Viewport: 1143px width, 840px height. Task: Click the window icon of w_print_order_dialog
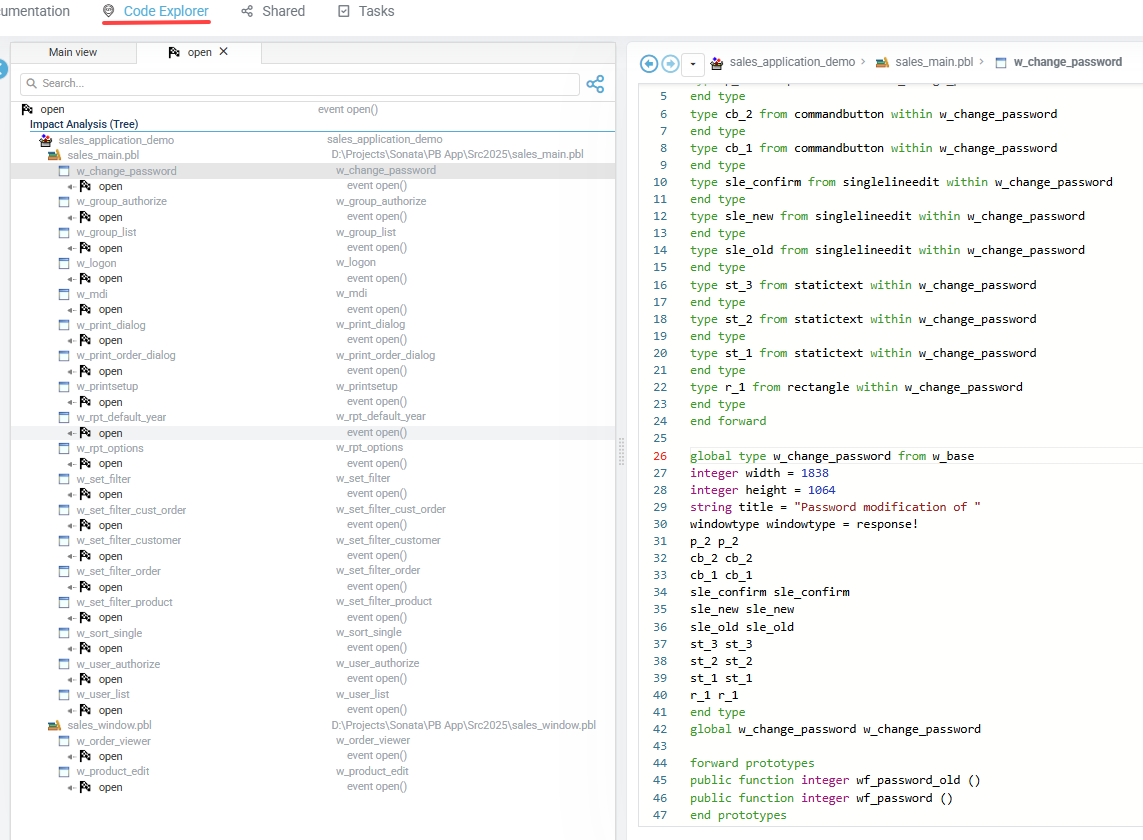click(64, 356)
